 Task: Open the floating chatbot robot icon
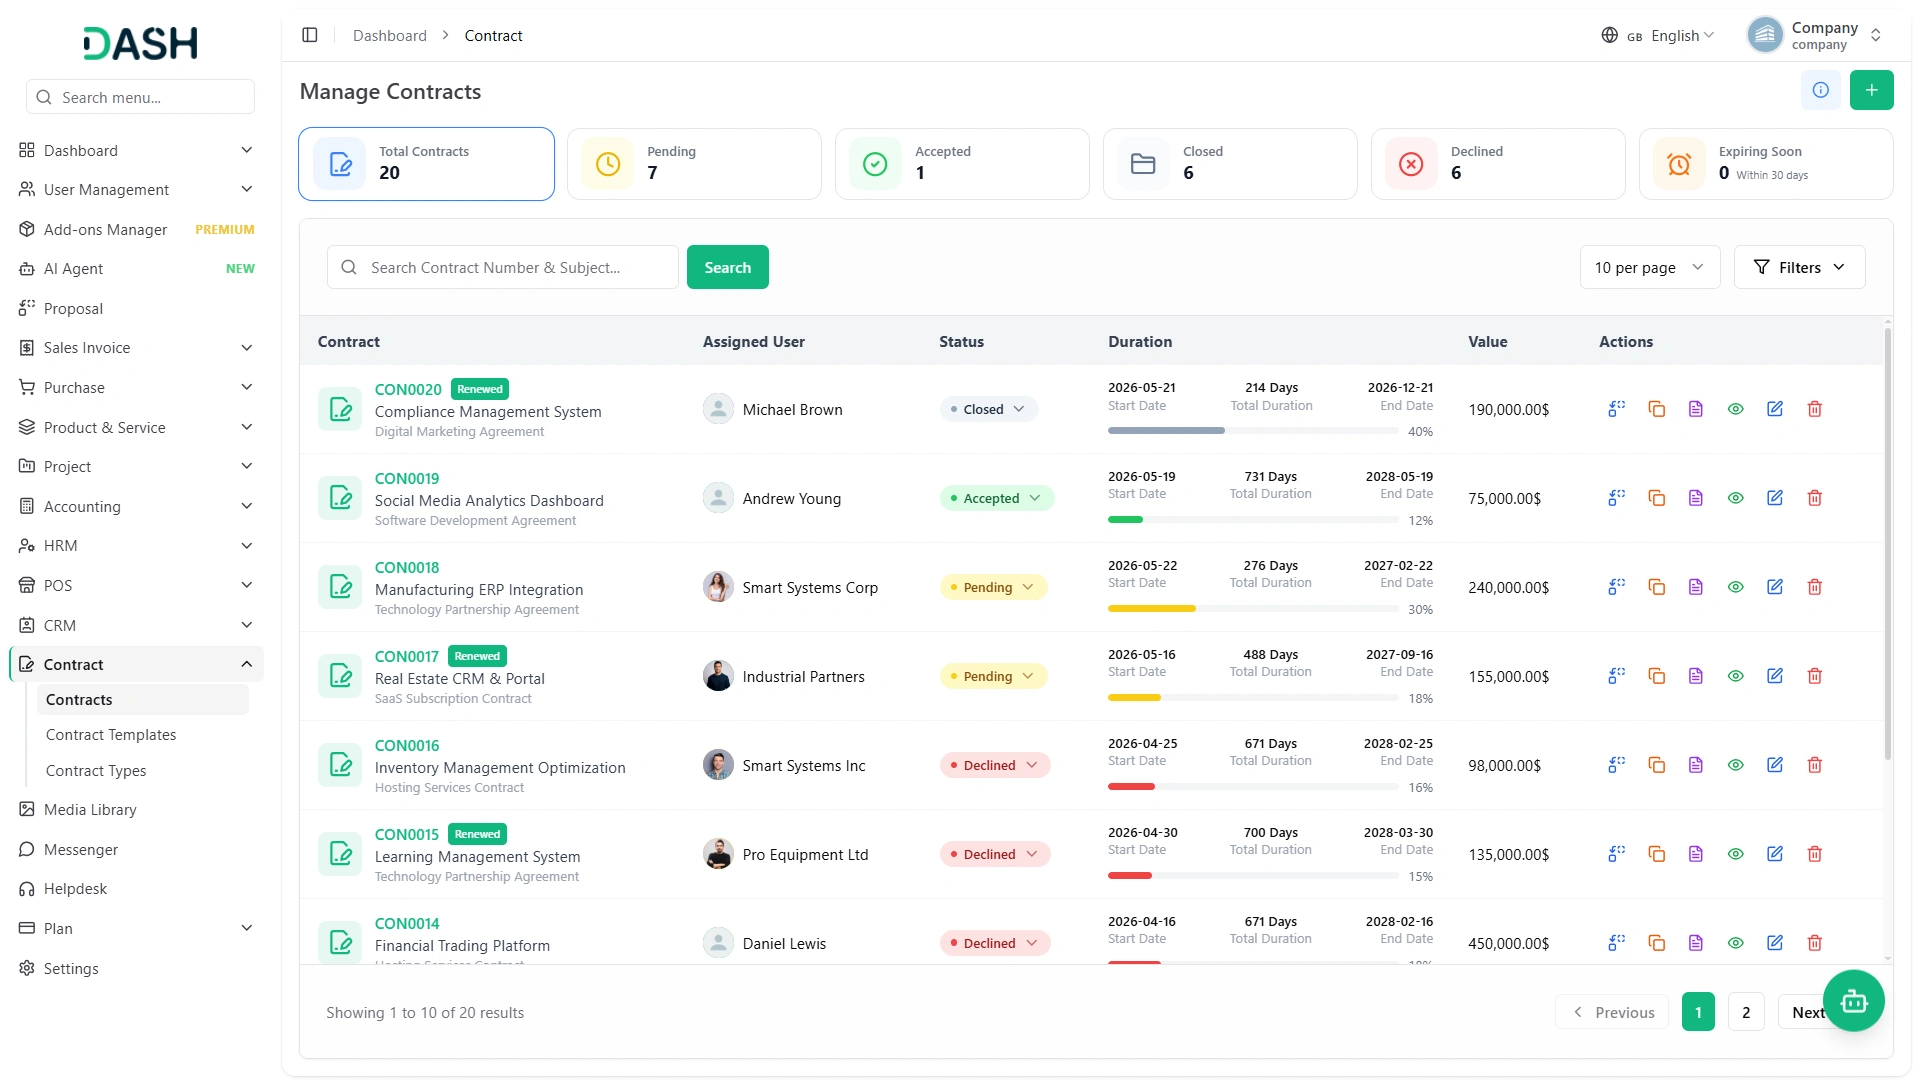pyautogui.click(x=1853, y=1000)
